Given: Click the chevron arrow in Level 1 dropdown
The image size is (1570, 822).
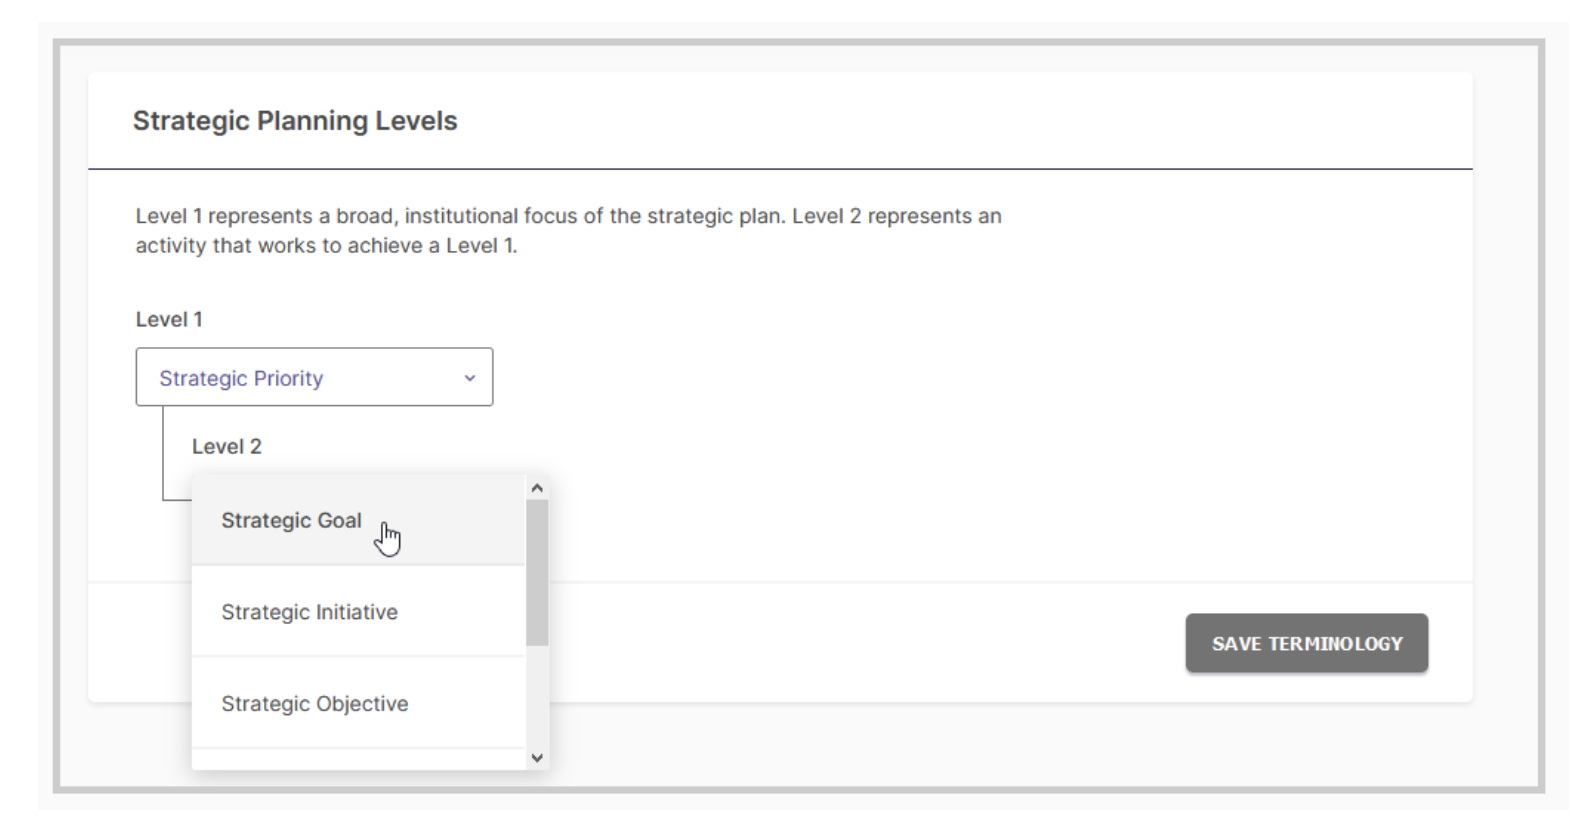Looking at the screenshot, I should click(469, 378).
